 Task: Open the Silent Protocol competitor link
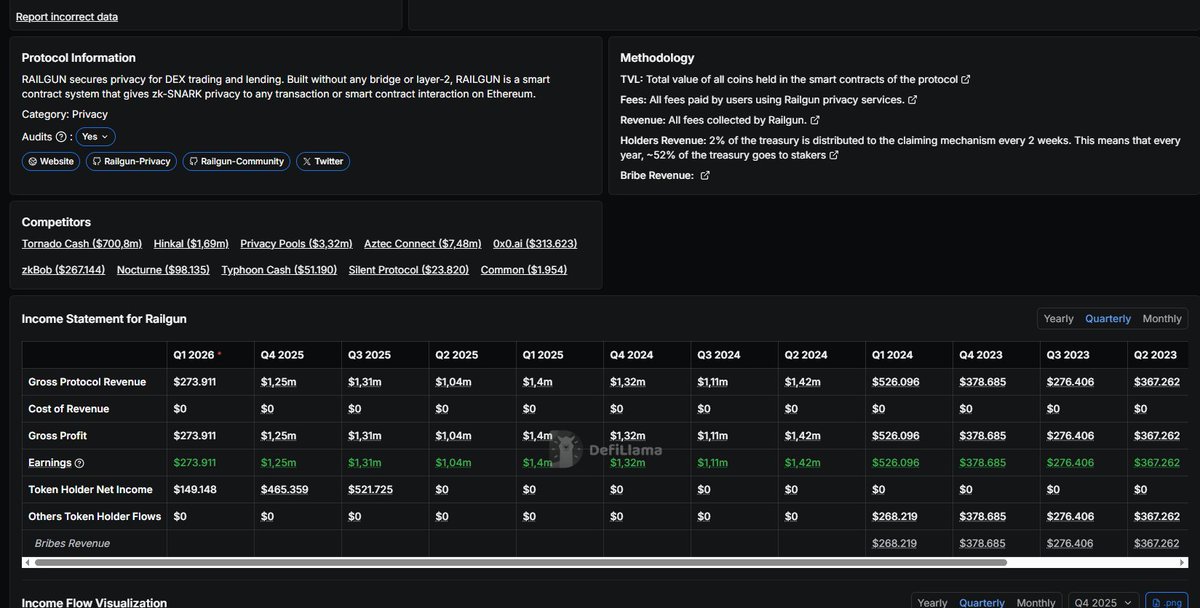[x=409, y=270]
